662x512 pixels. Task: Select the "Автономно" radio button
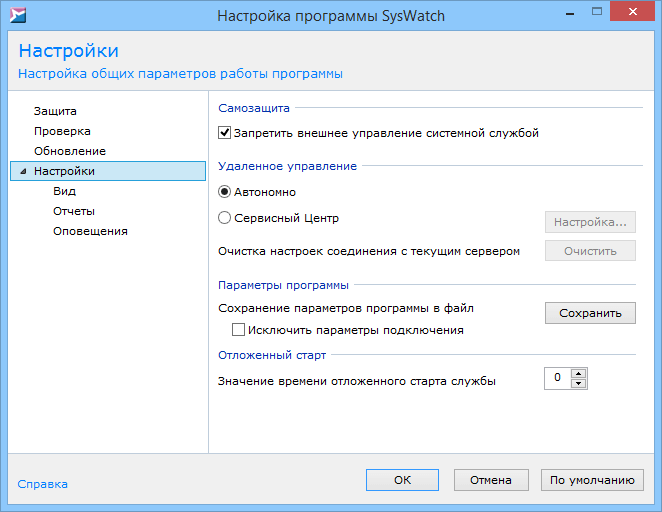(225, 192)
